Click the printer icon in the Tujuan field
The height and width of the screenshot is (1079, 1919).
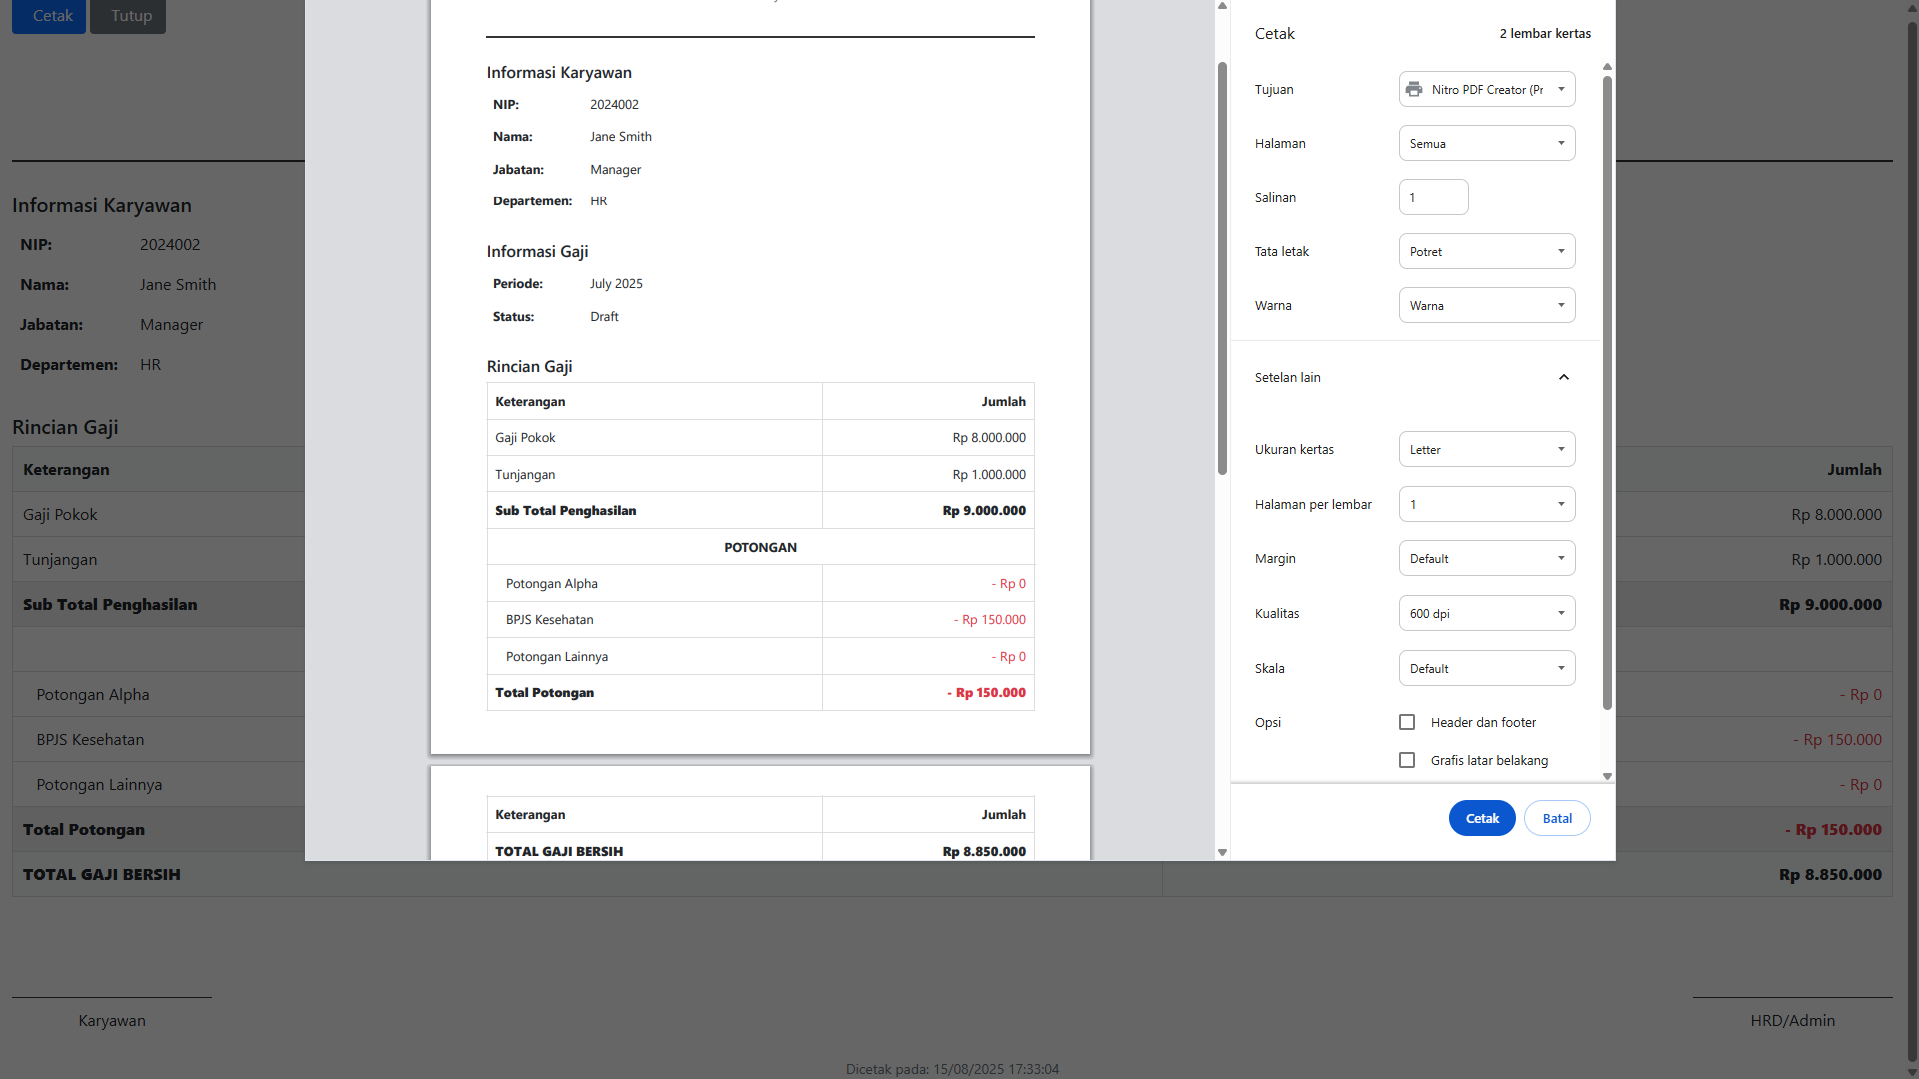pyautogui.click(x=1414, y=89)
